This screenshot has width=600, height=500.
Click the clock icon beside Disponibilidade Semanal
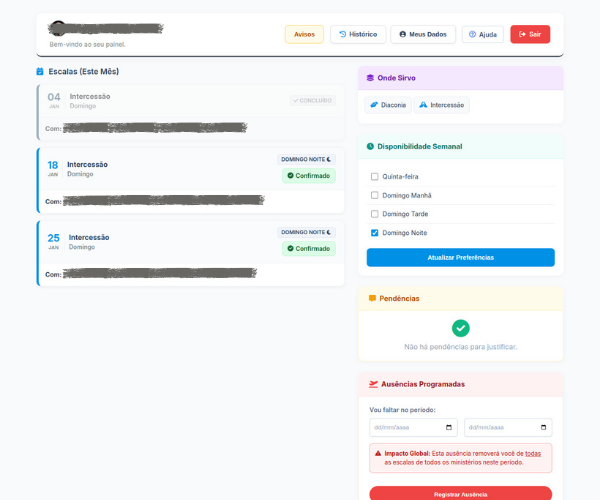[370, 146]
